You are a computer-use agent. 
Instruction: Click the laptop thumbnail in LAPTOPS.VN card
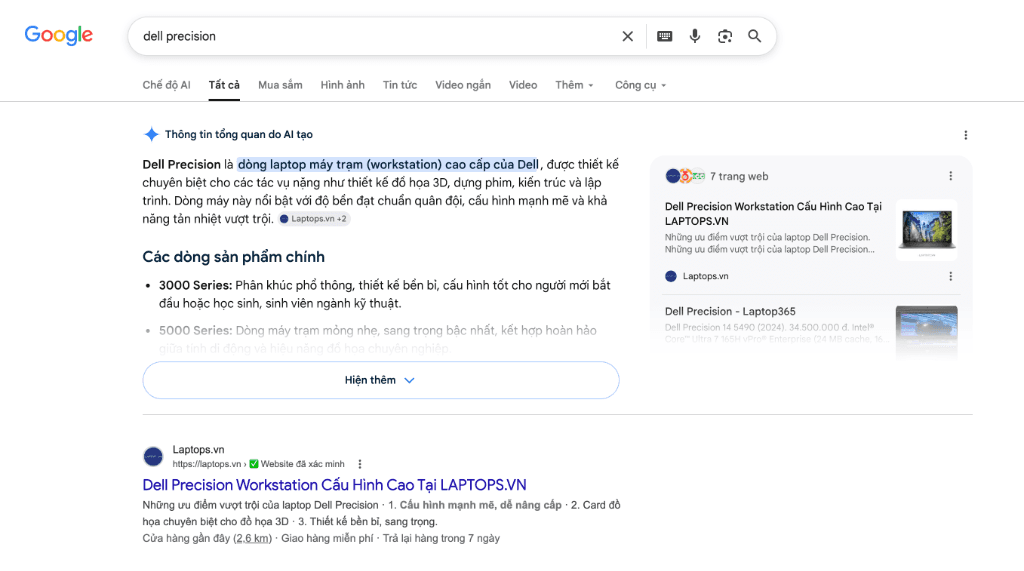pos(927,230)
